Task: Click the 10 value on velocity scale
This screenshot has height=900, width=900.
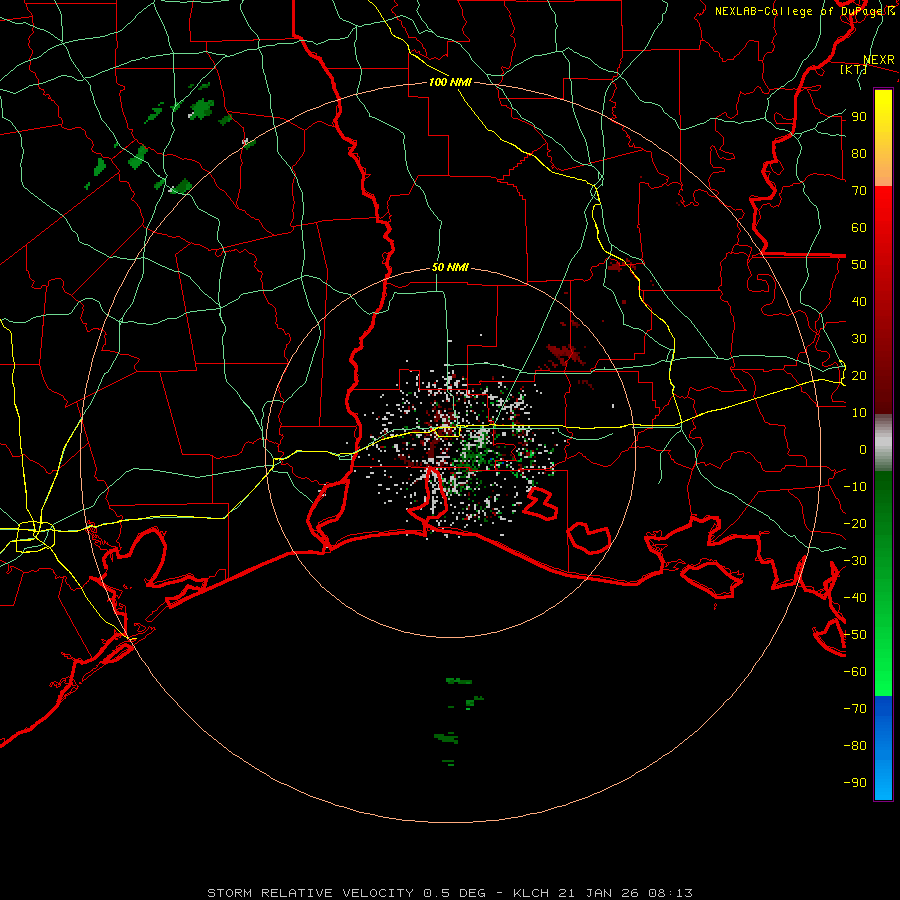Action: click(x=859, y=413)
